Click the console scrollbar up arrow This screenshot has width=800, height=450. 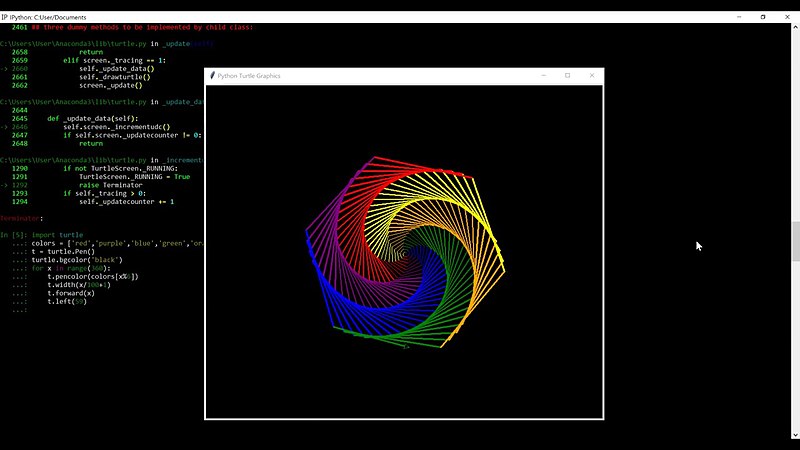click(x=795, y=28)
